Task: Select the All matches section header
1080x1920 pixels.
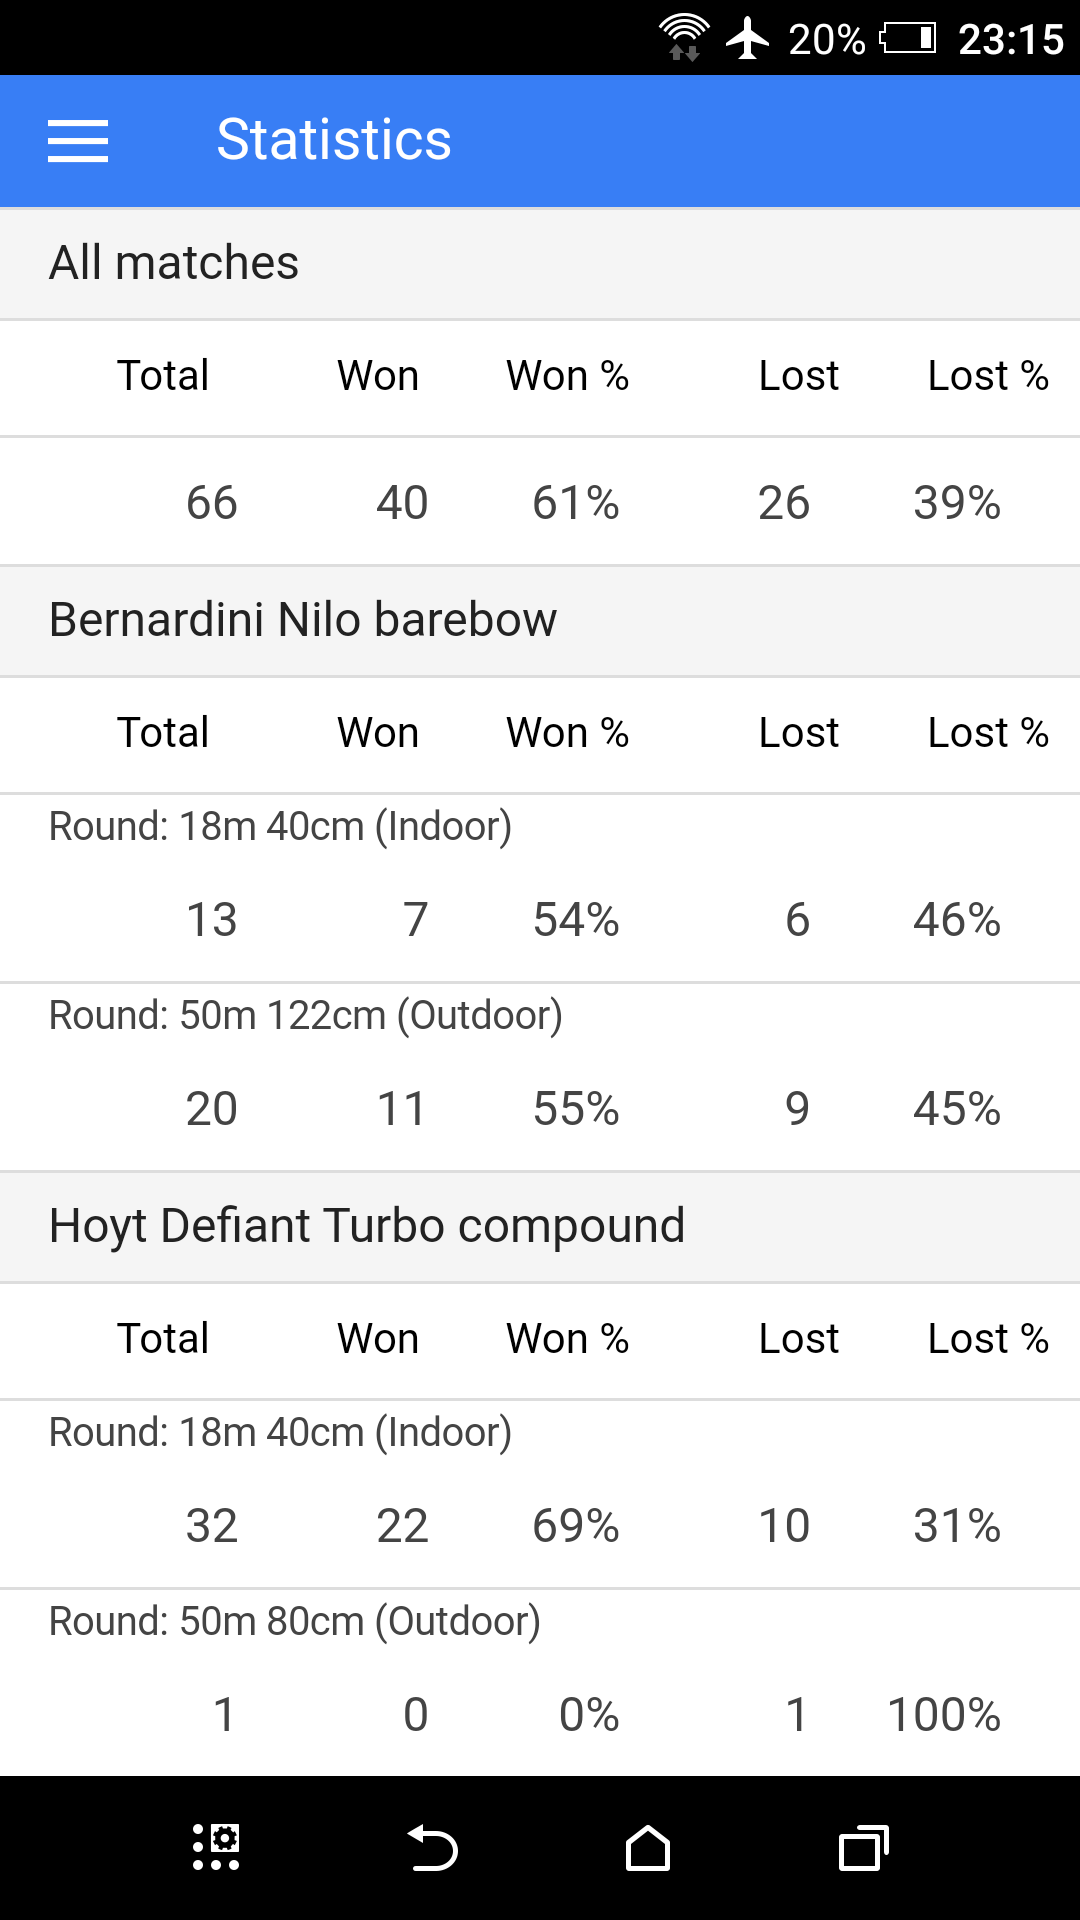Action: tap(174, 263)
